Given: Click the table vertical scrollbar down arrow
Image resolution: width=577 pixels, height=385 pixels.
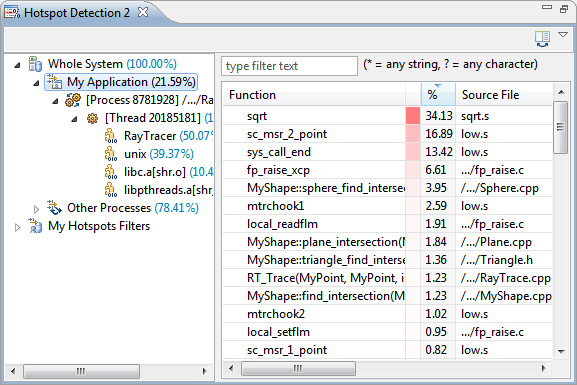Looking at the screenshot, I should click(561, 352).
